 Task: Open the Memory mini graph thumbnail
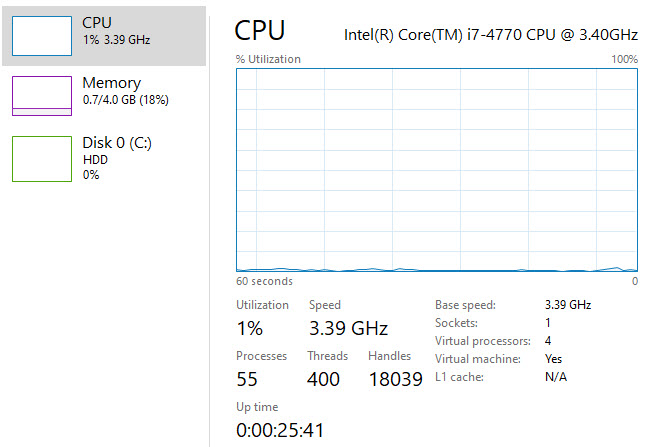(x=41, y=97)
